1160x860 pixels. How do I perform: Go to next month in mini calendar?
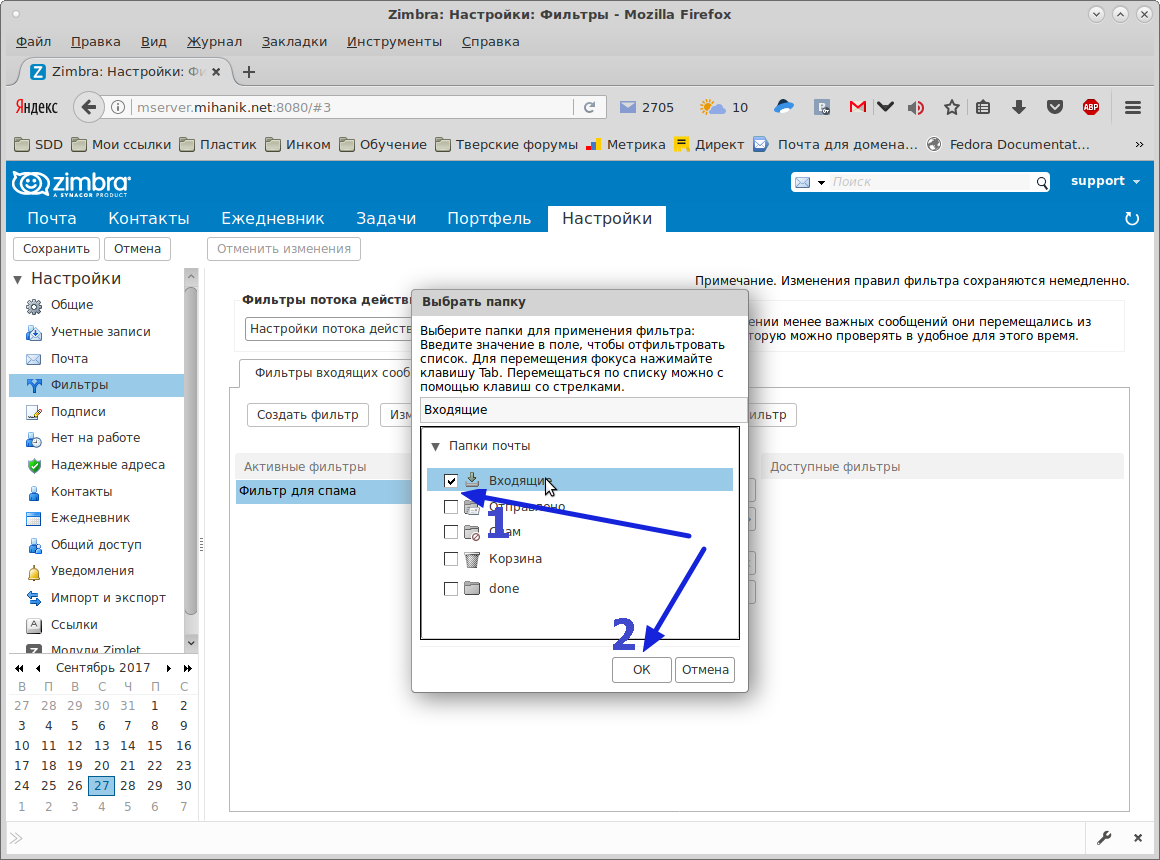[169, 668]
